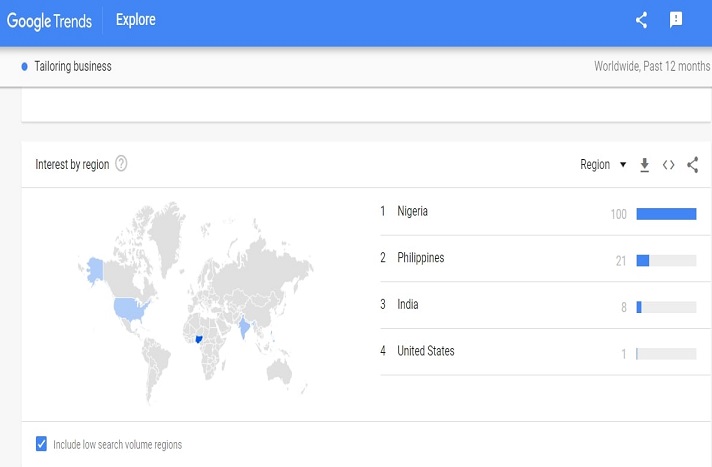Image resolution: width=712 pixels, height=467 pixels.
Task: Open Worldwide, Past 12 months filter
Action: [x=651, y=67]
